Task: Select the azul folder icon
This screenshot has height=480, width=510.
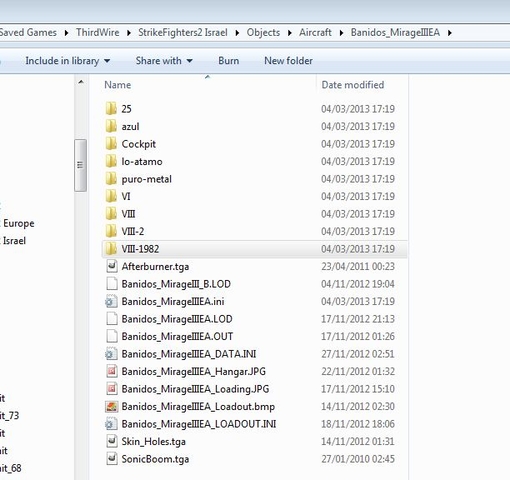Action: (x=111, y=126)
